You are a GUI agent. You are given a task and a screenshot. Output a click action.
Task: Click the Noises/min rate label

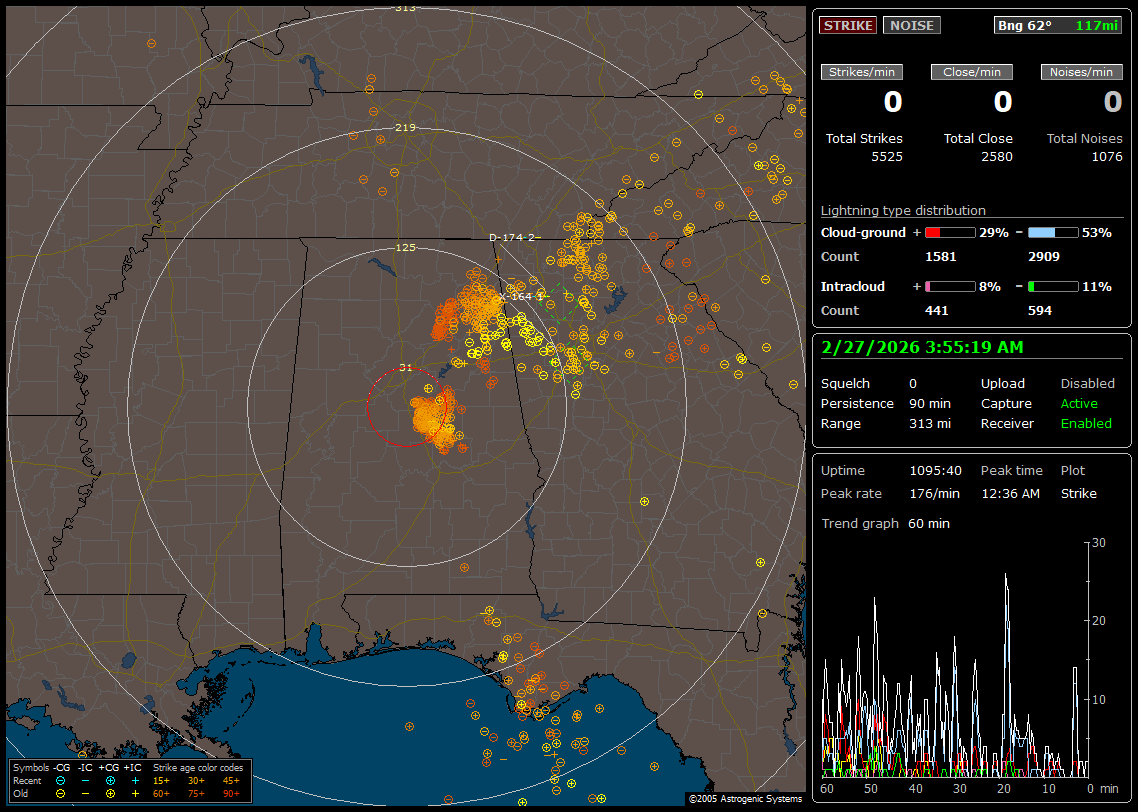click(1081, 72)
